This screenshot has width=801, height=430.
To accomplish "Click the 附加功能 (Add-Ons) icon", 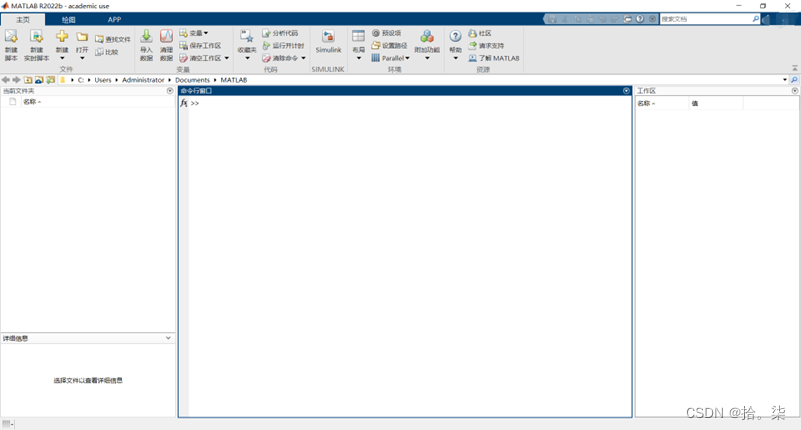I will pyautogui.click(x=427, y=36).
